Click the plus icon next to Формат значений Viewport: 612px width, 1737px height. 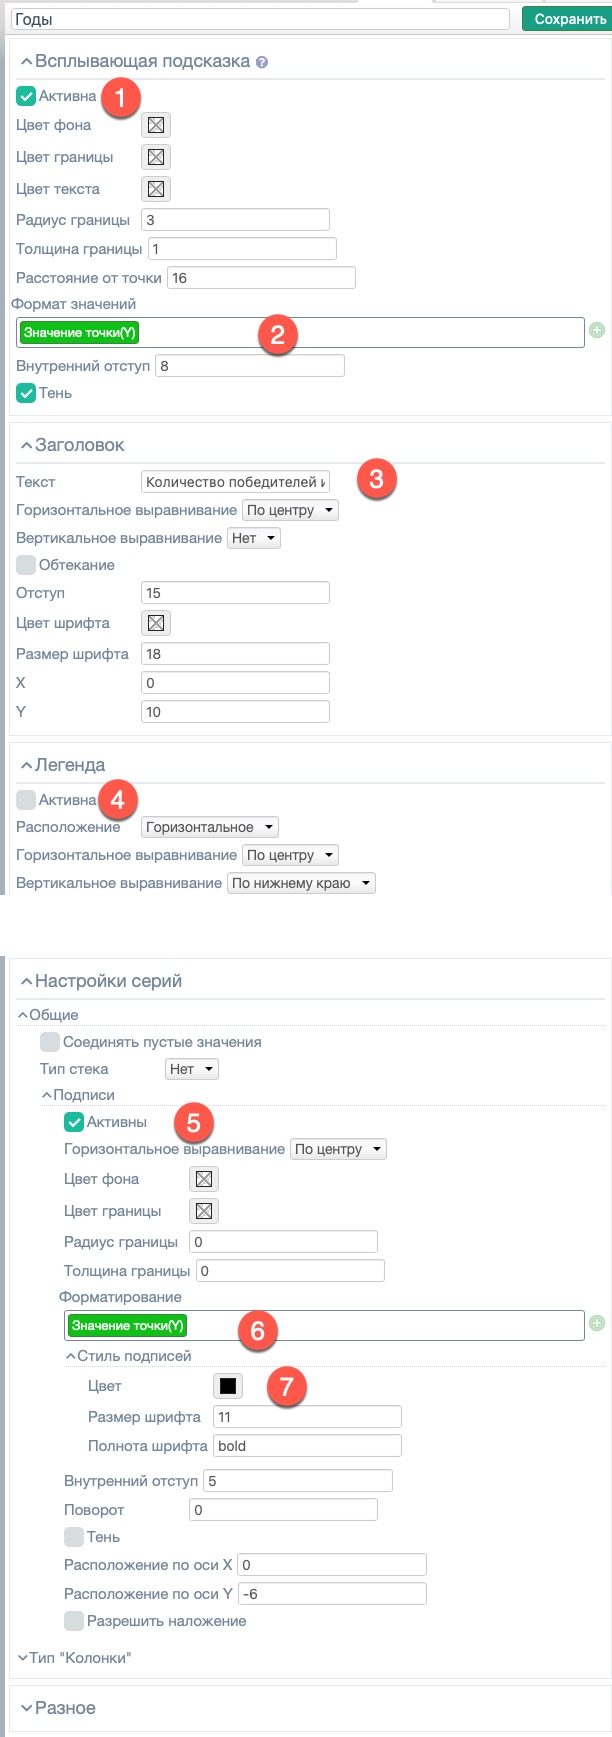(x=597, y=330)
